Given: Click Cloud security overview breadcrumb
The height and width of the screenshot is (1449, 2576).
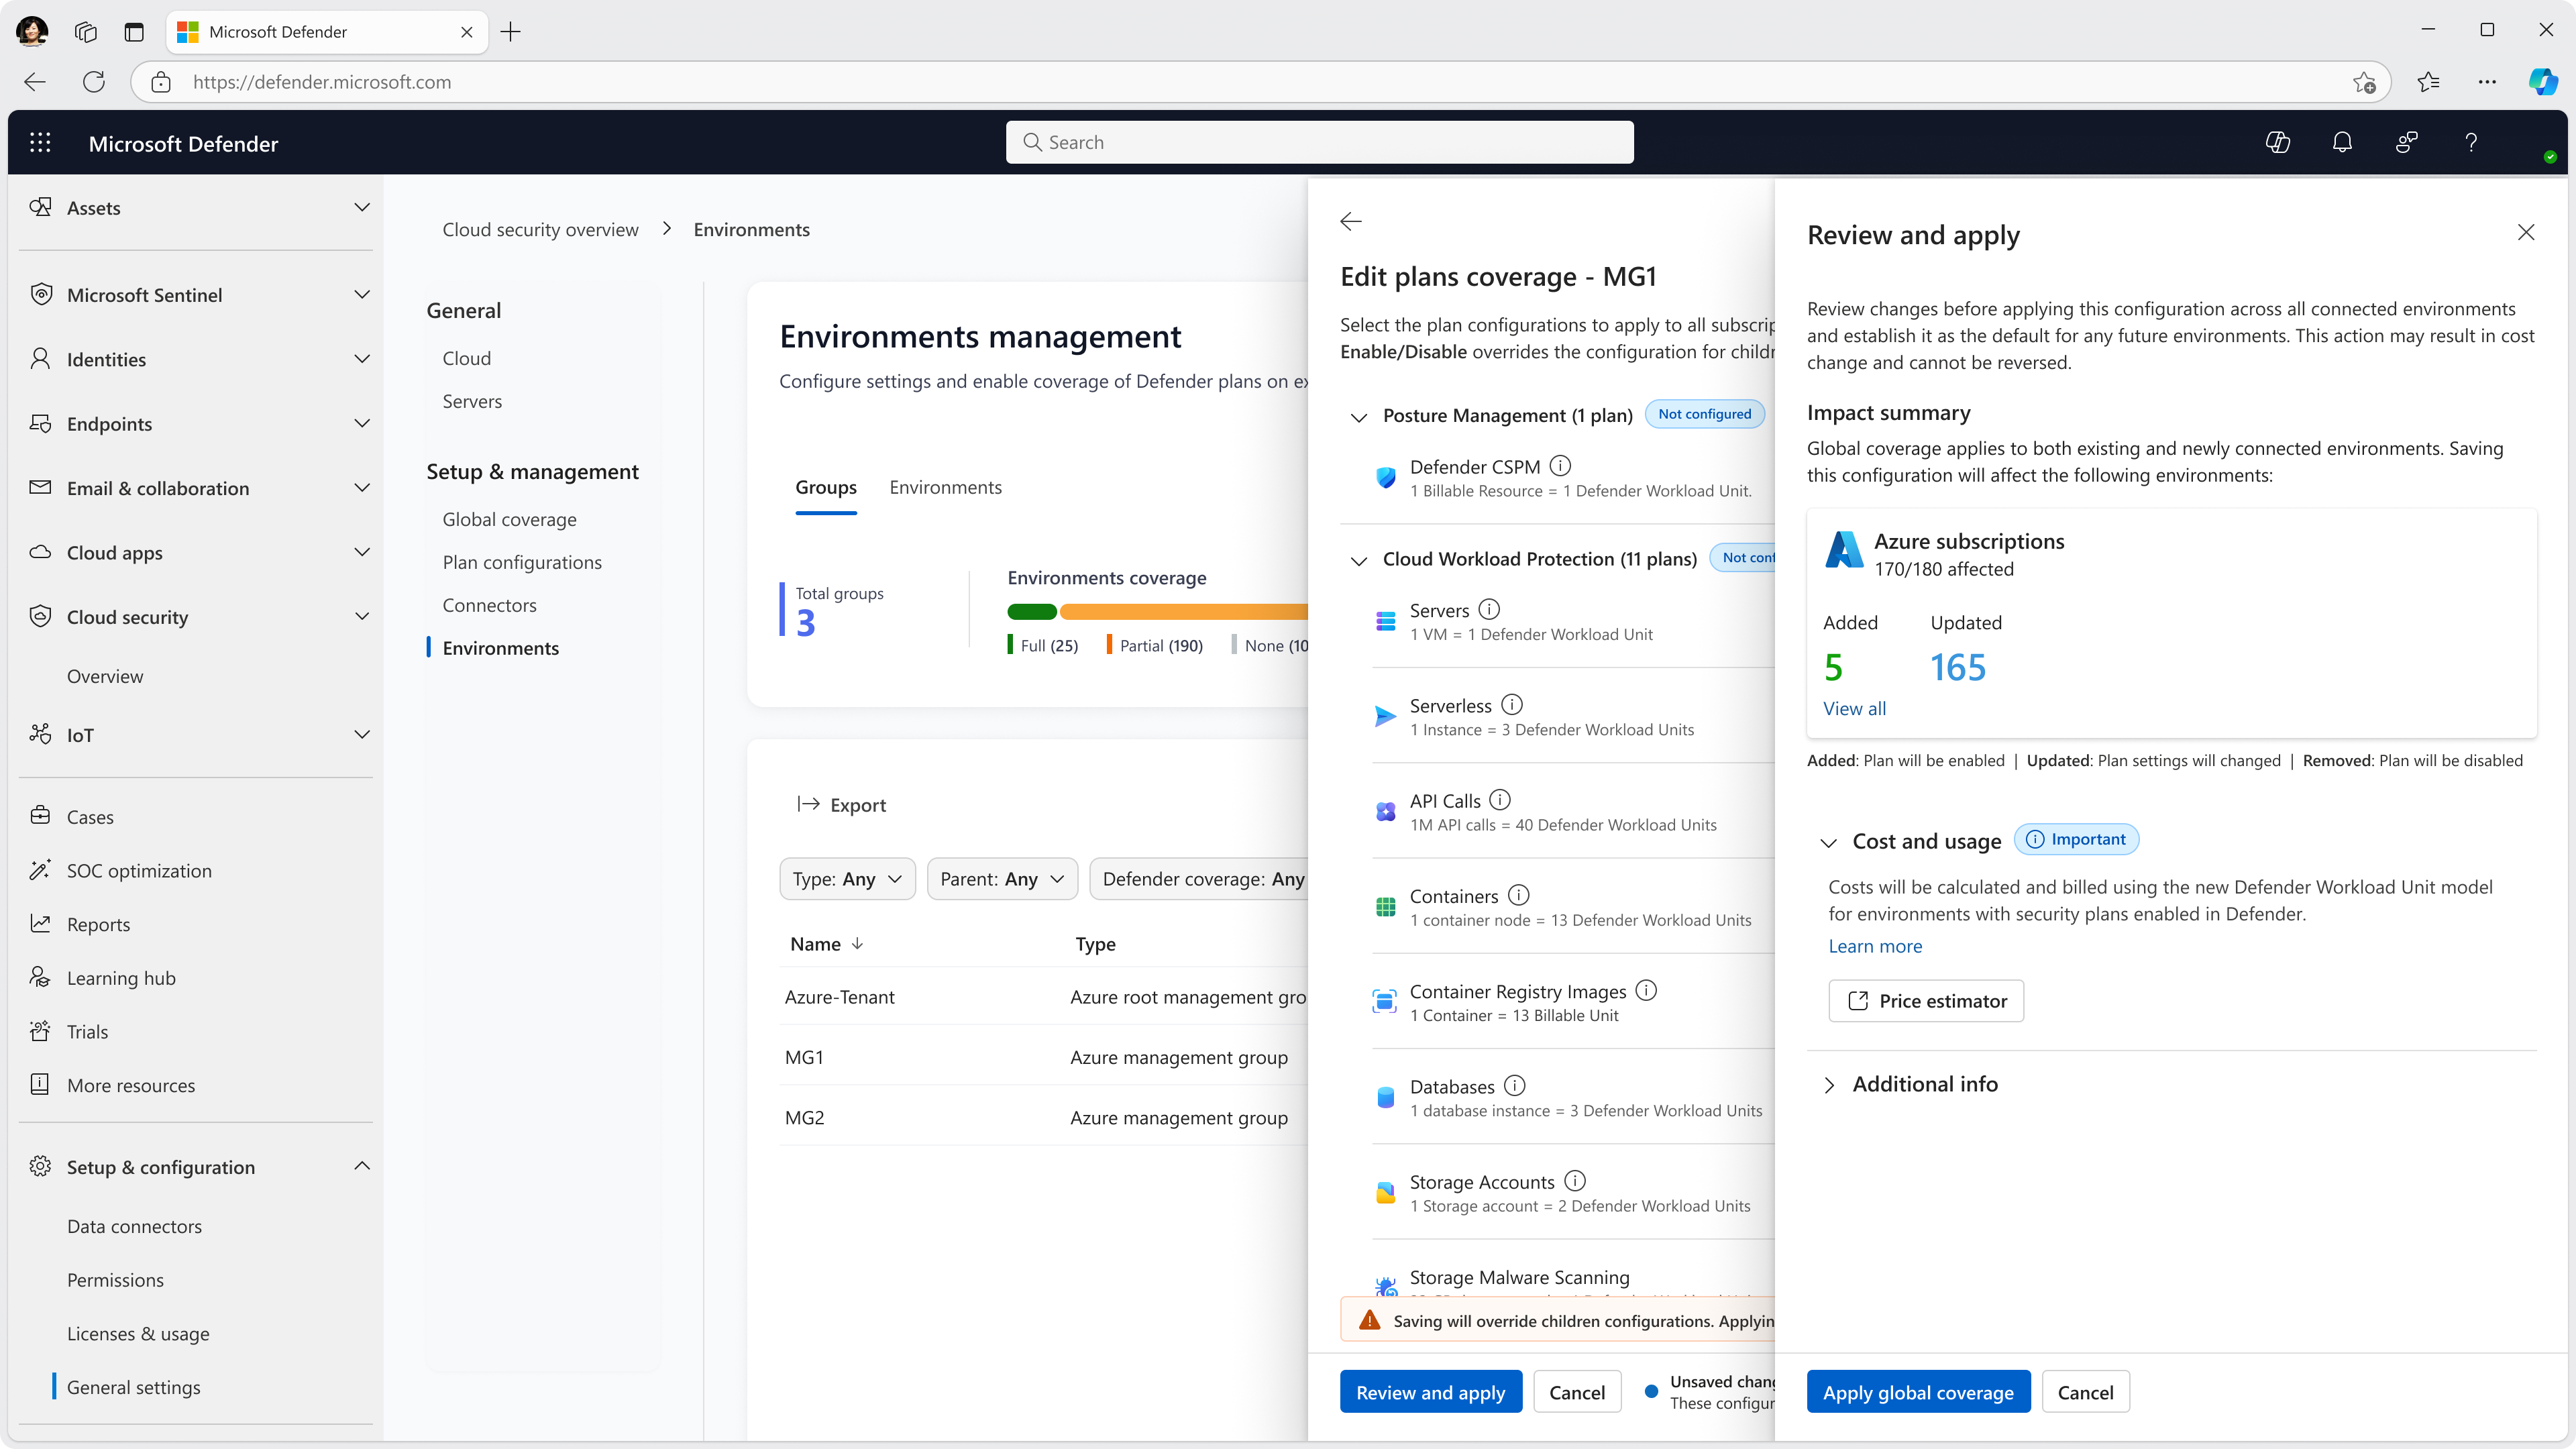Looking at the screenshot, I should pos(540,229).
